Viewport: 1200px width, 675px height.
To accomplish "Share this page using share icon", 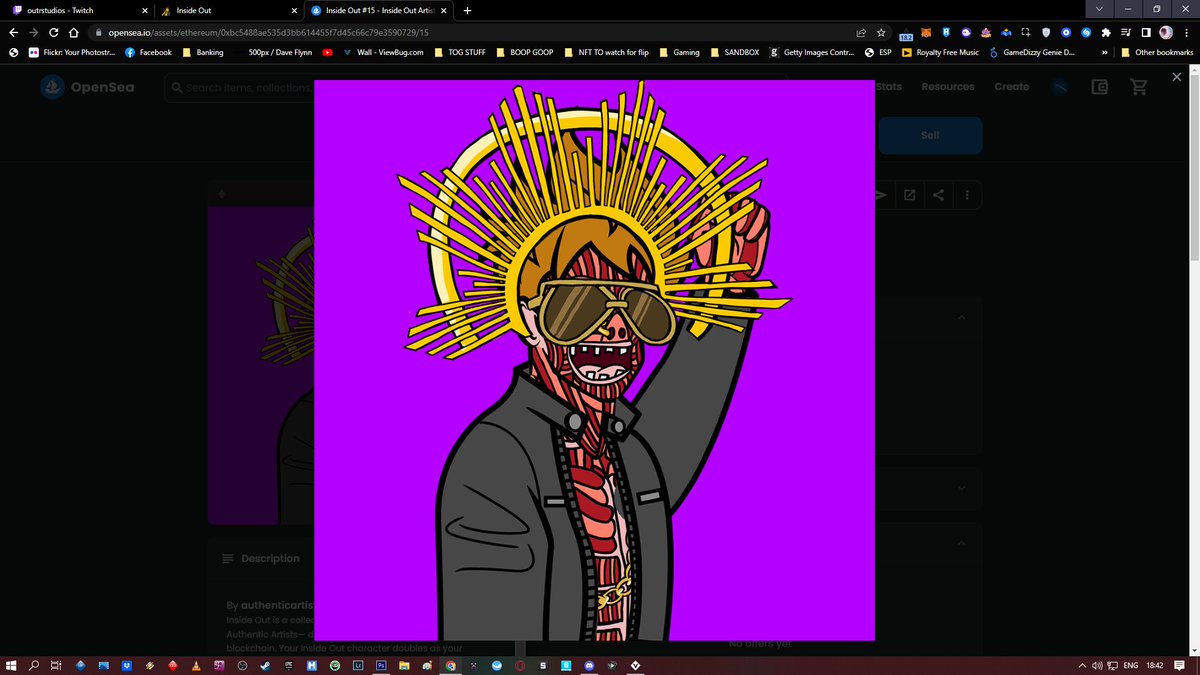I will click(x=861, y=32).
